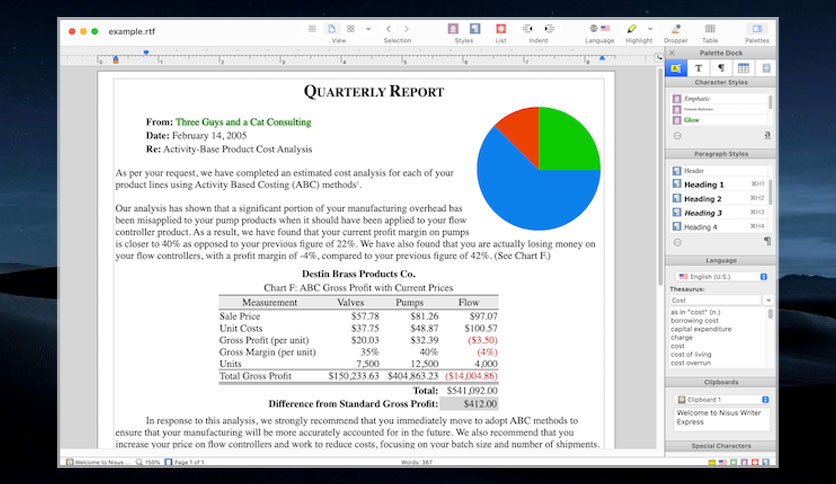
Task: Increase indent using toolbar icon
Action: click(549, 29)
